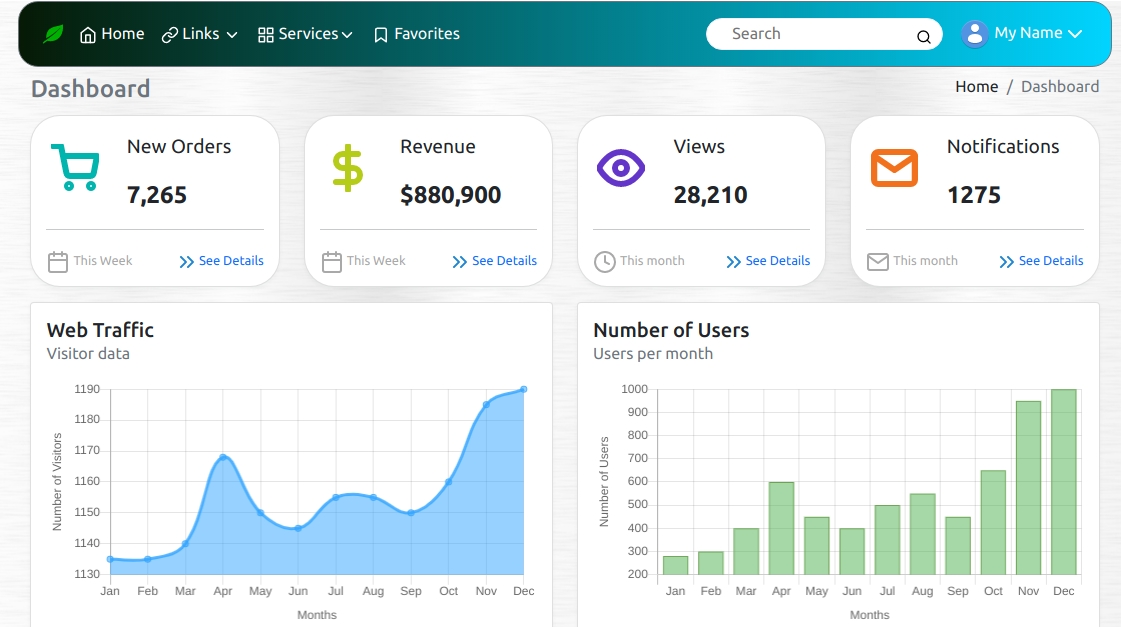Open the Services dropdown menu
This screenshot has width=1121, height=627.
[x=305, y=34]
